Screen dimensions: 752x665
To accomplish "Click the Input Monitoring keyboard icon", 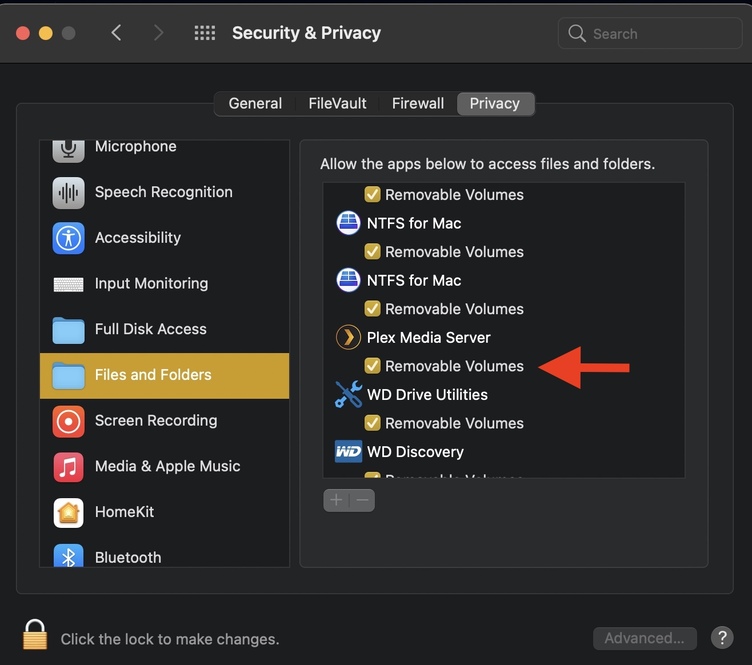I will coord(68,284).
